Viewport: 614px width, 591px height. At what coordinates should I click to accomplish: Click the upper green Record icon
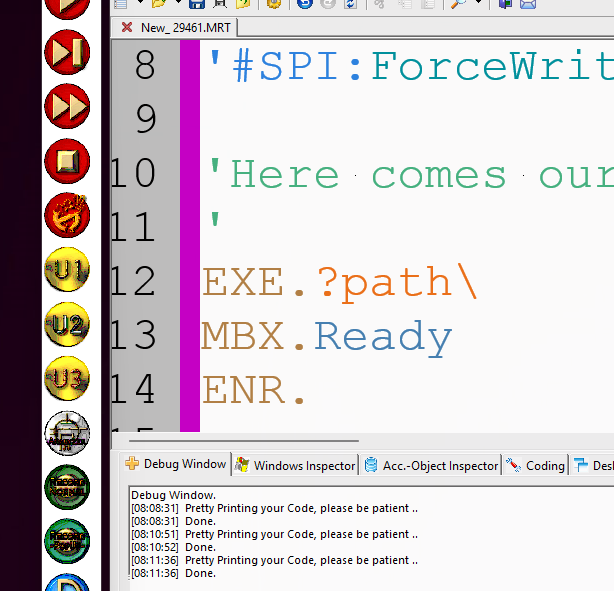(x=67, y=487)
